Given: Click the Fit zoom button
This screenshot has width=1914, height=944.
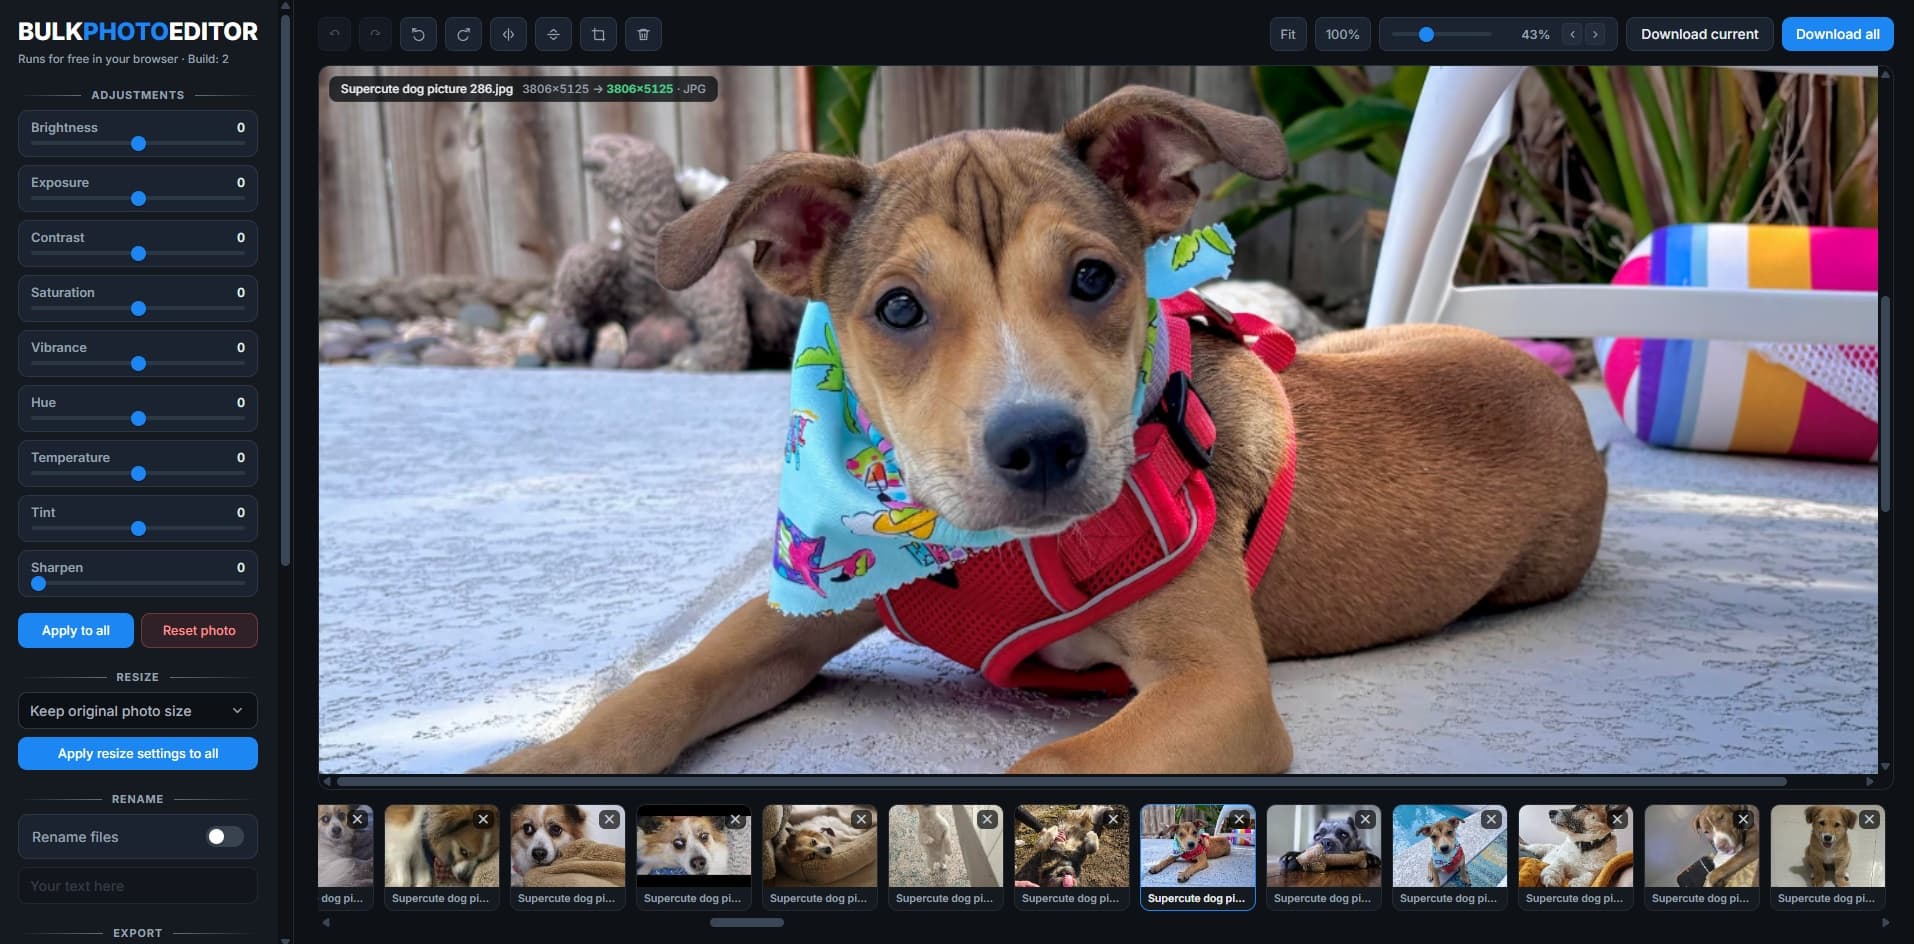Looking at the screenshot, I should (1288, 34).
